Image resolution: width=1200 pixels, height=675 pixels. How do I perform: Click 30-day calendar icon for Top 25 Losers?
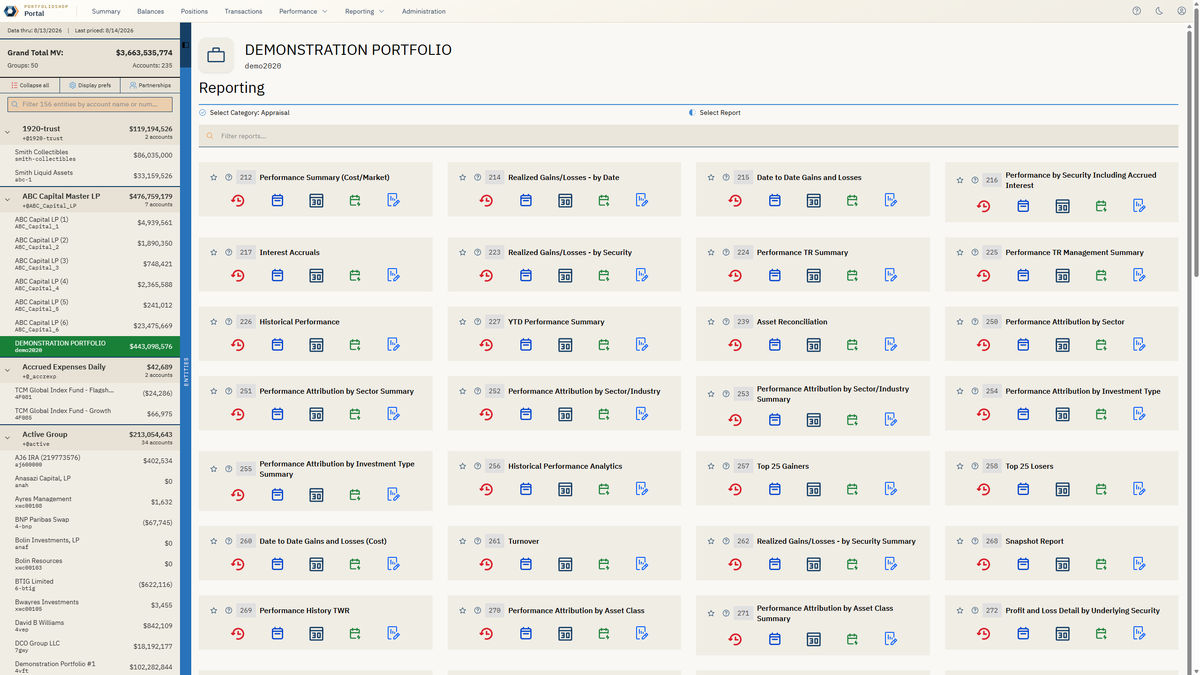(1062, 489)
